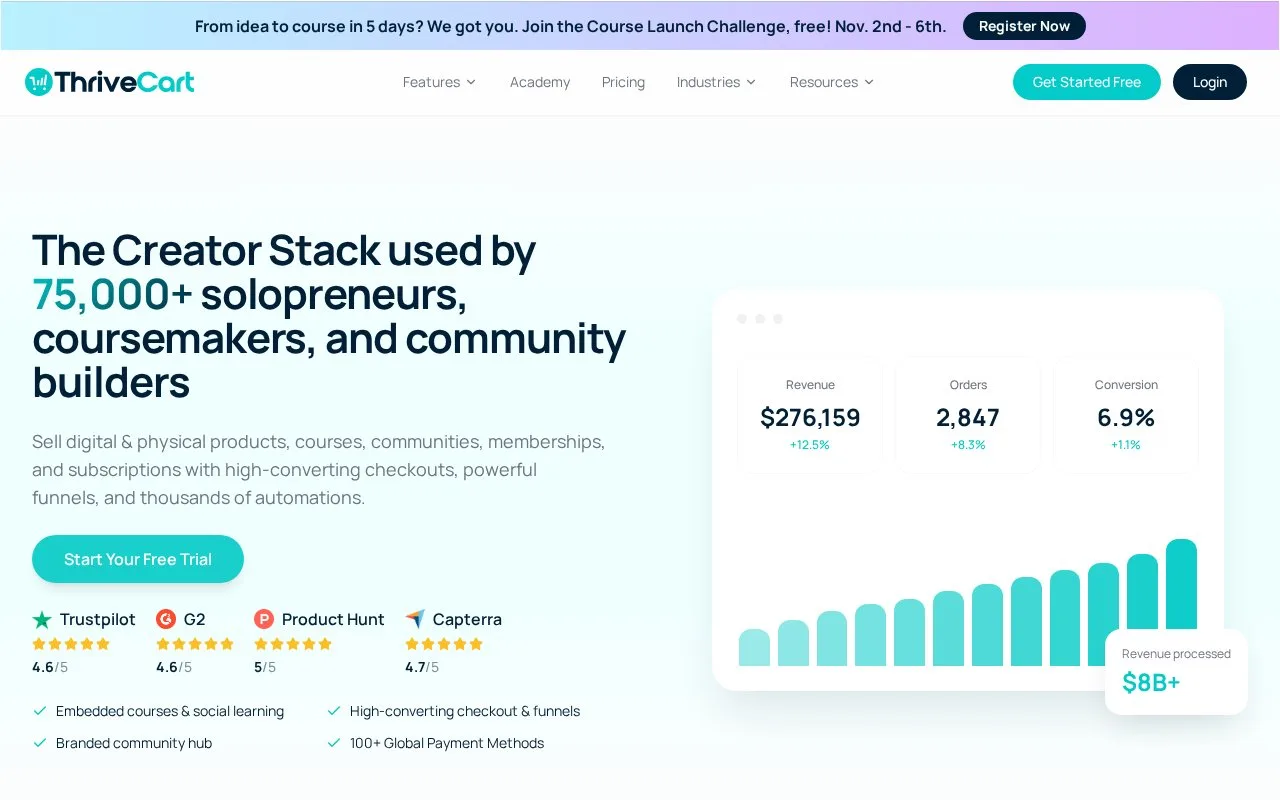Click the Start Your Free Trial button
1280x800 pixels.
[138, 559]
